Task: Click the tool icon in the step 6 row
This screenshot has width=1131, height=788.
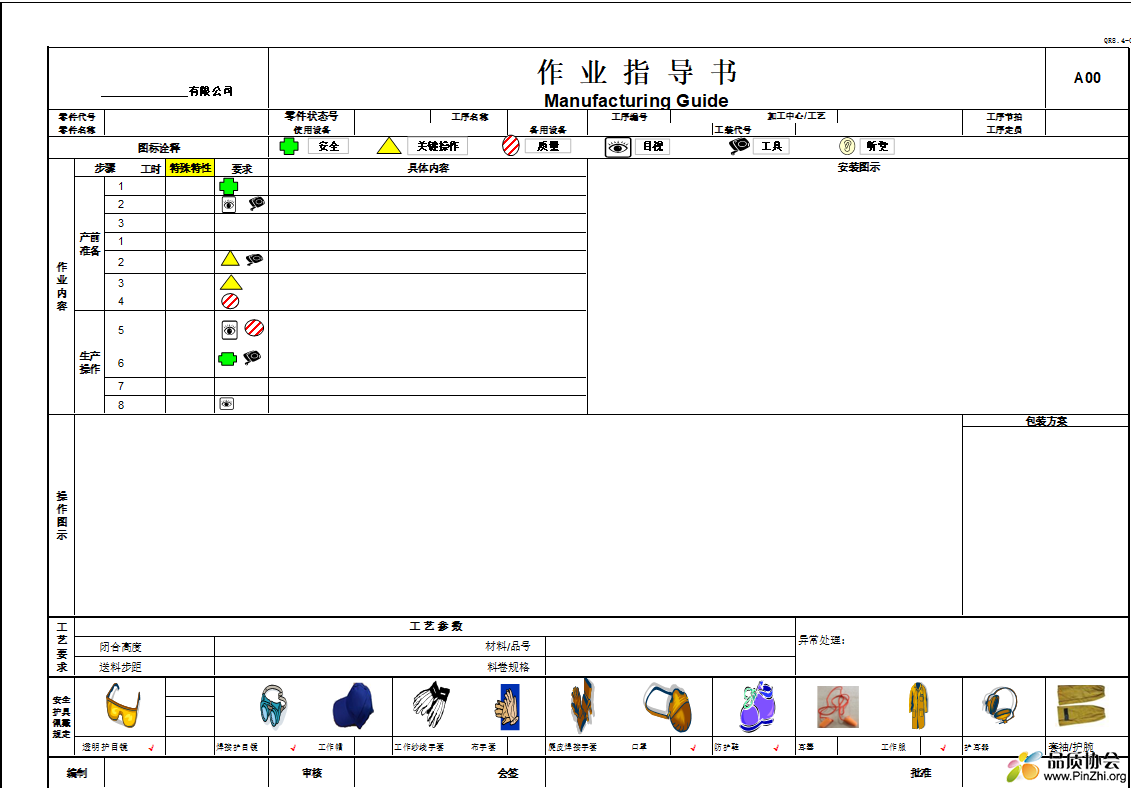Action: pyautogui.click(x=252, y=356)
